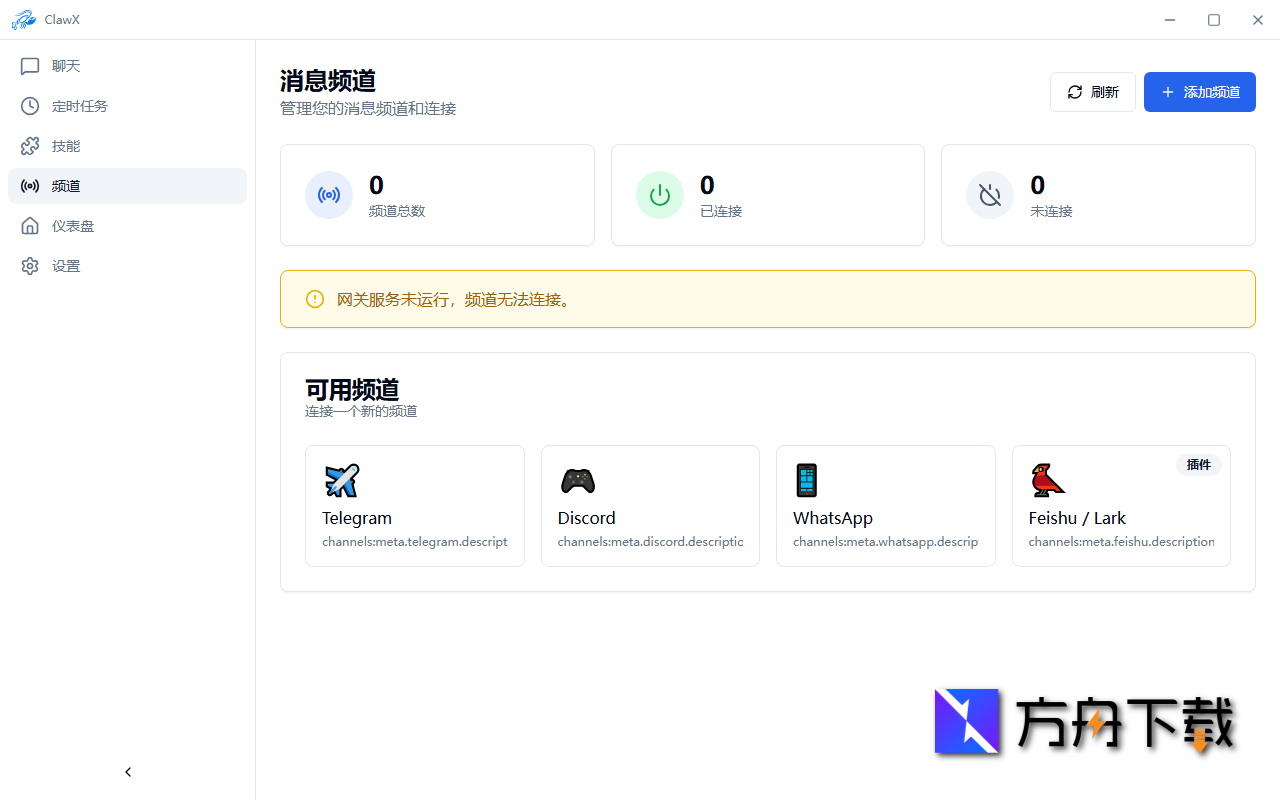Click the ClawX logo in the title bar

tap(24, 19)
